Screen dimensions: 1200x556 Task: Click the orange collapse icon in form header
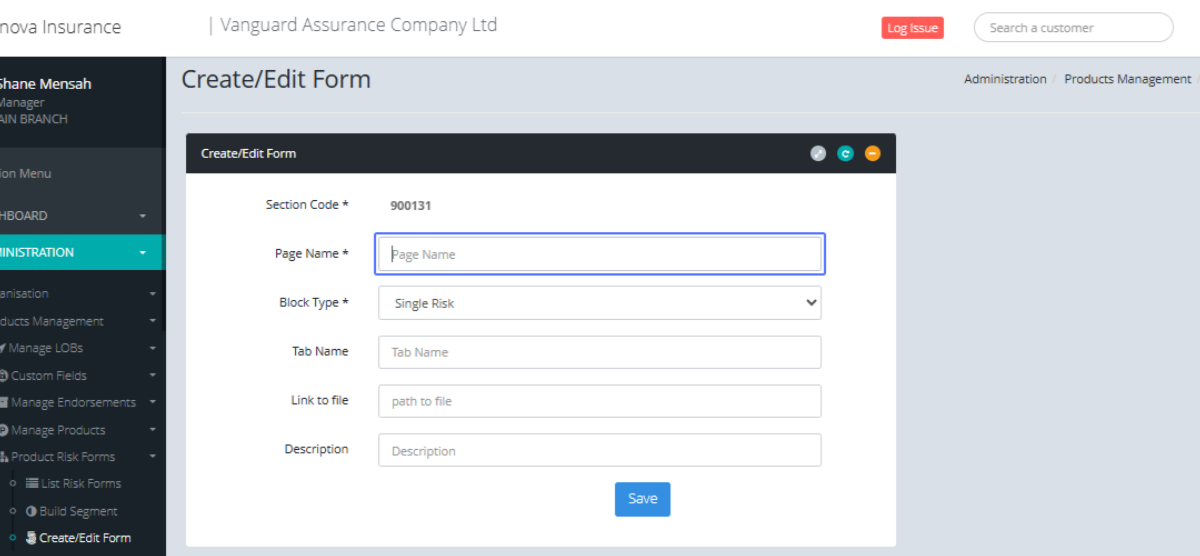pyautogui.click(x=873, y=153)
